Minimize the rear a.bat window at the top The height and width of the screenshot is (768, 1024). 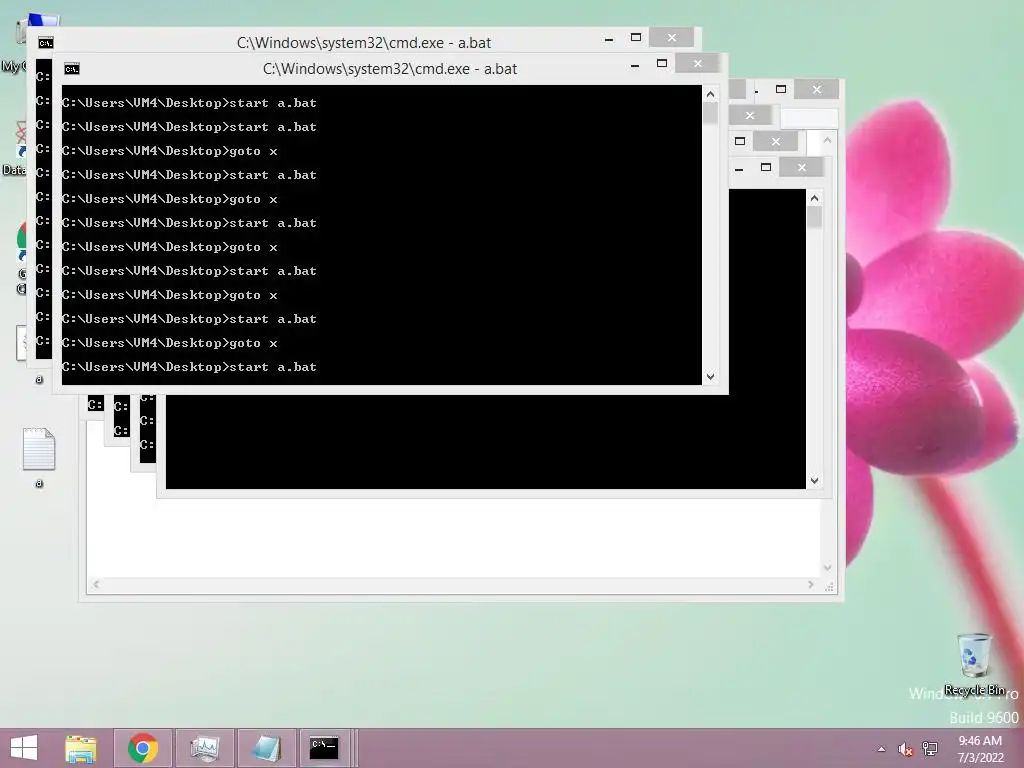coord(609,39)
